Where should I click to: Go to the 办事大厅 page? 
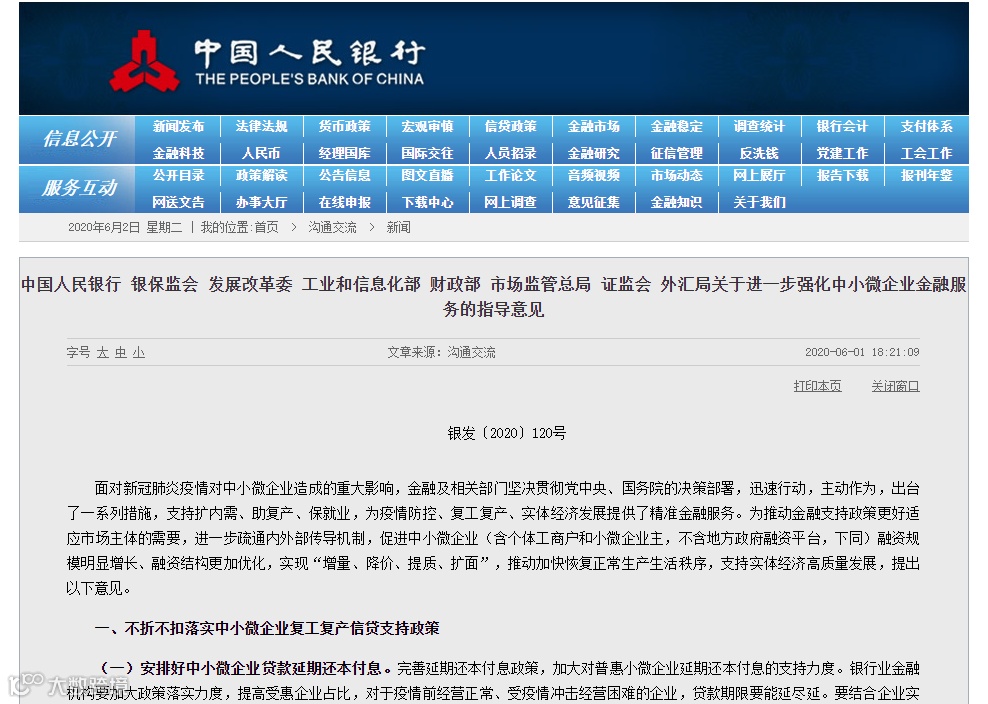tap(261, 202)
